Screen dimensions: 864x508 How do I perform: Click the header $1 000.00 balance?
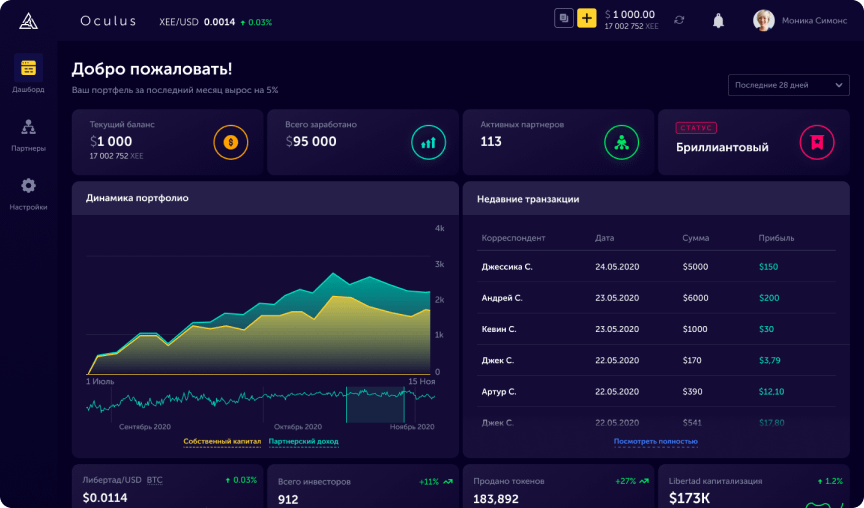point(630,15)
